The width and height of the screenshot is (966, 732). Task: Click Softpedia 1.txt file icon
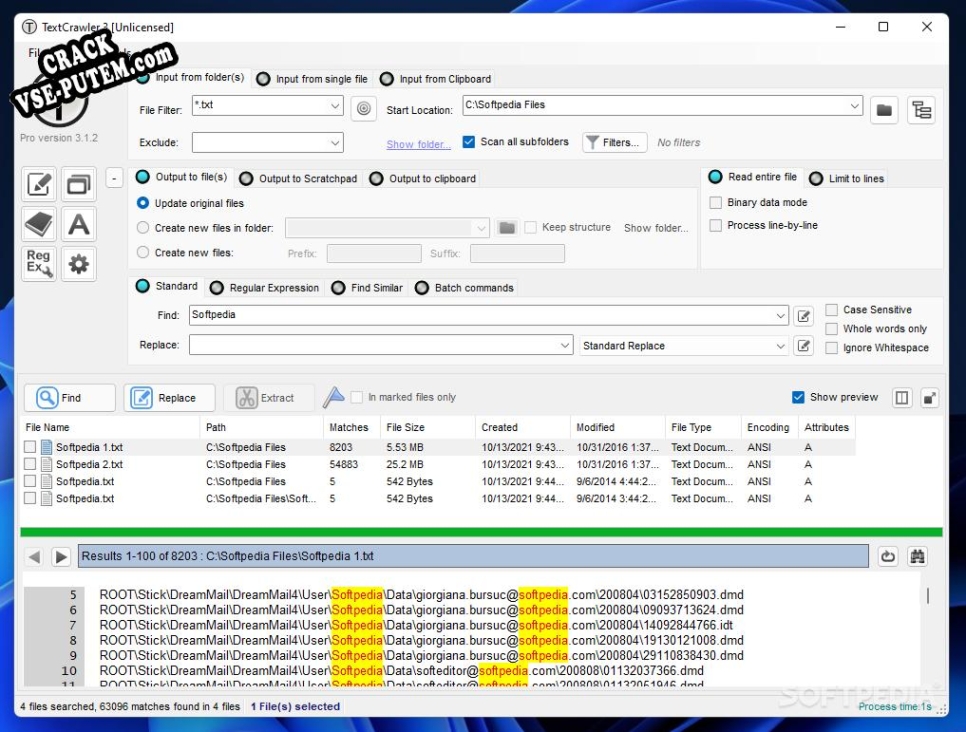(x=47, y=447)
